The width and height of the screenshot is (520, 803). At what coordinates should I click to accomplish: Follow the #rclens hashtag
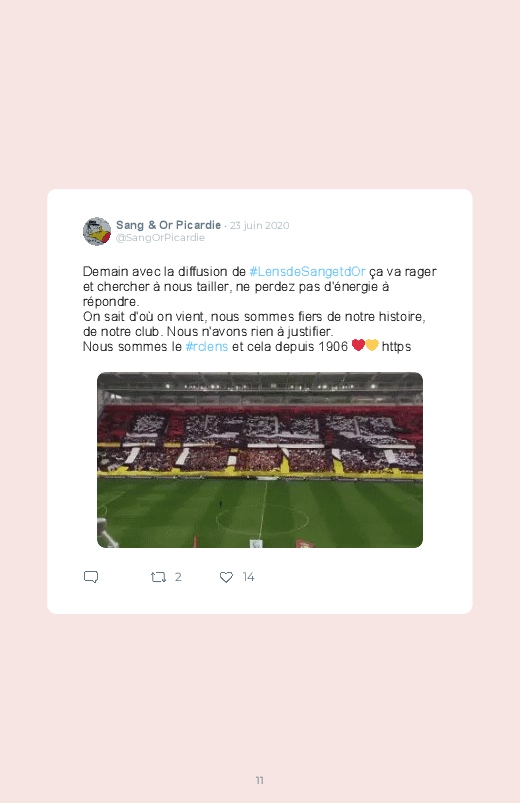[x=207, y=347]
